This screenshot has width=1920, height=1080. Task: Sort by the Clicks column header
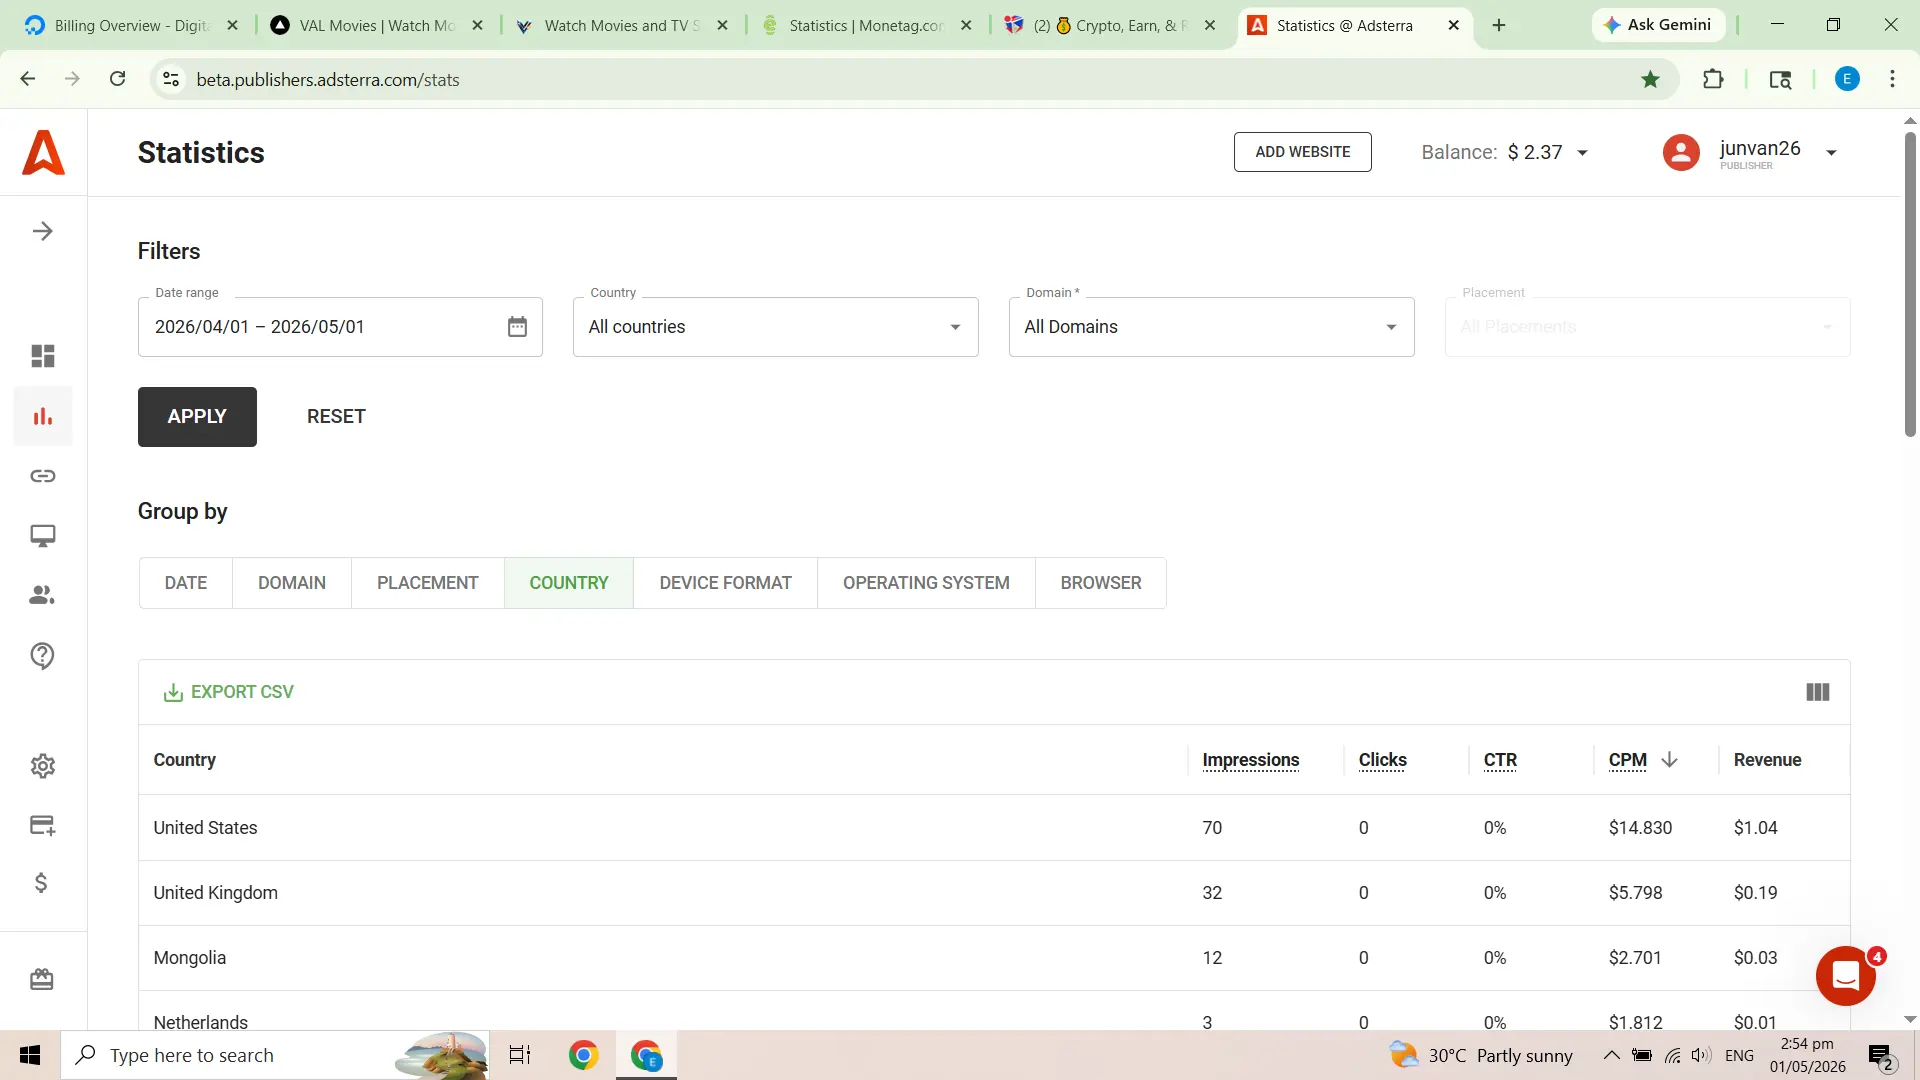(1383, 760)
